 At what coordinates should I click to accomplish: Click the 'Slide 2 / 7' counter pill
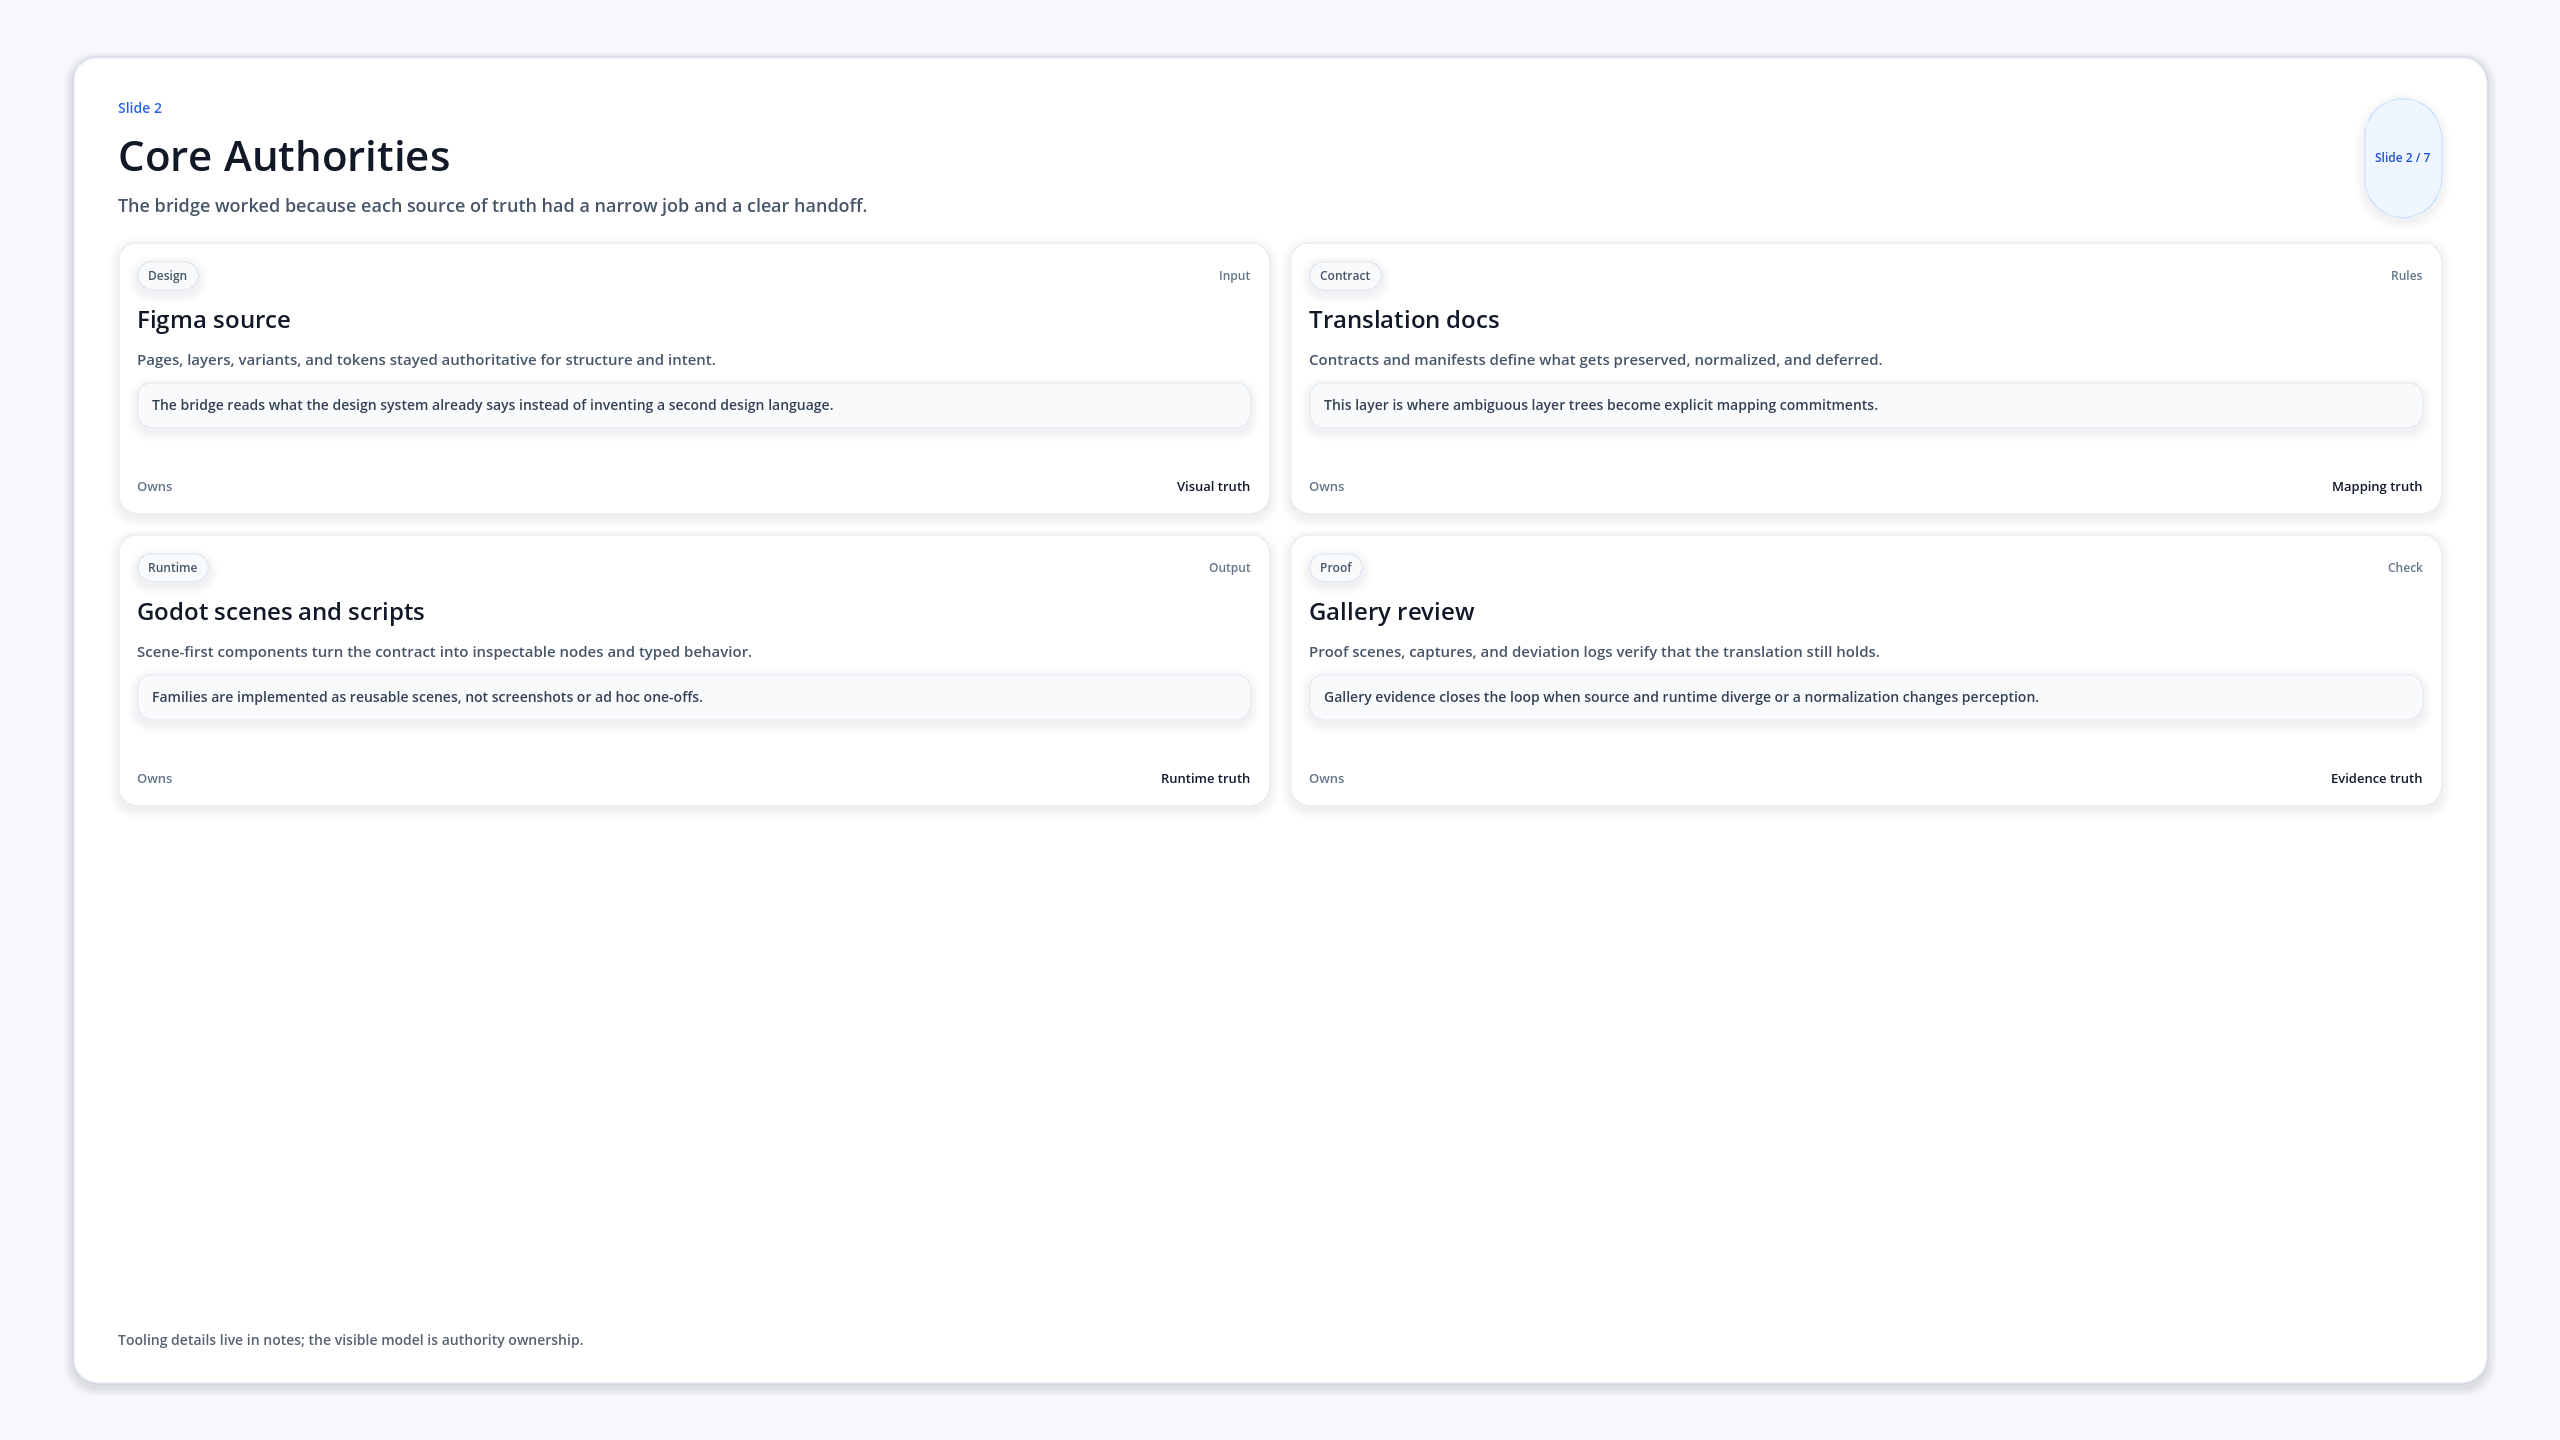(2402, 158)
